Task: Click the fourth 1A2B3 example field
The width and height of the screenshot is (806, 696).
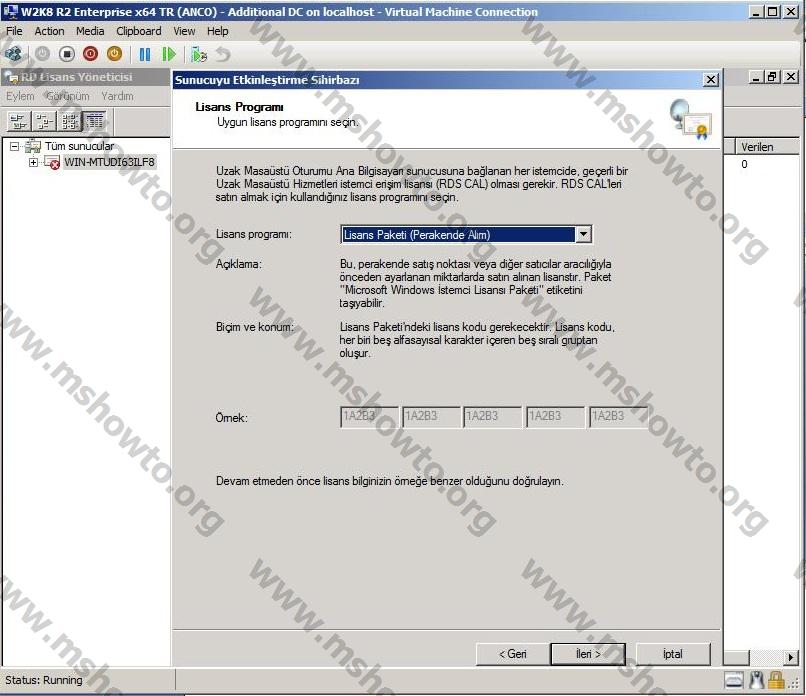Action: (x=556, y=417)
